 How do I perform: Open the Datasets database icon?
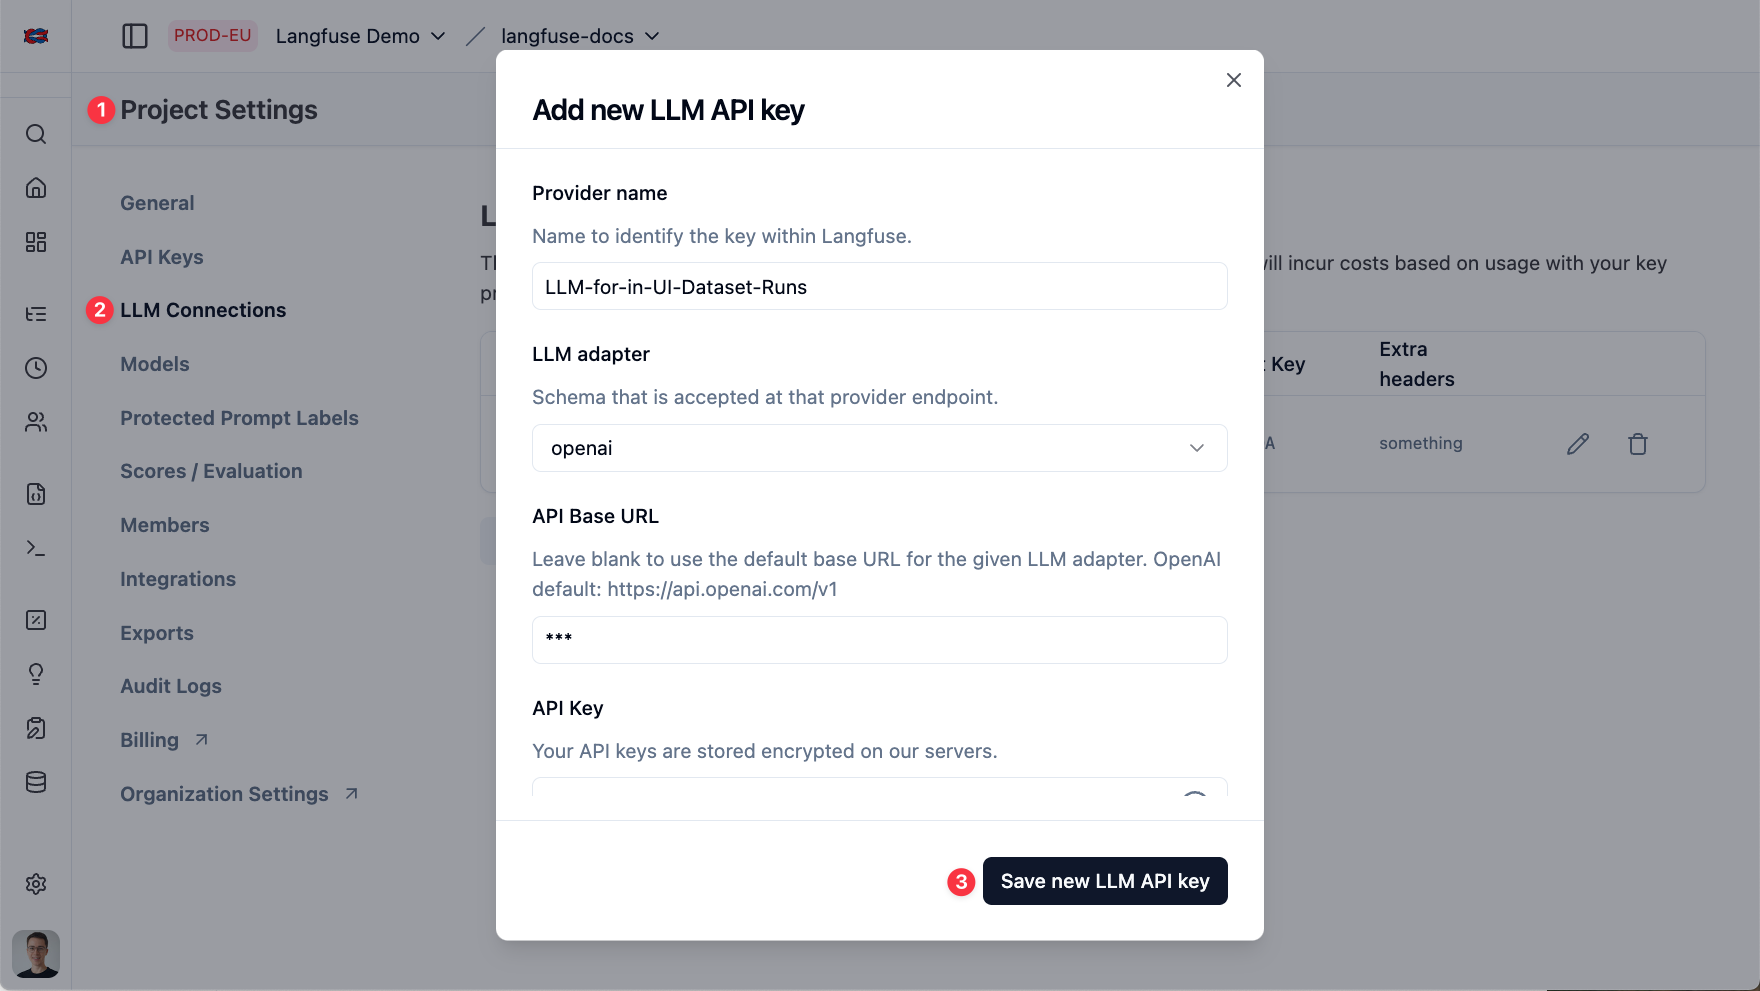click(x=36, y=782)
